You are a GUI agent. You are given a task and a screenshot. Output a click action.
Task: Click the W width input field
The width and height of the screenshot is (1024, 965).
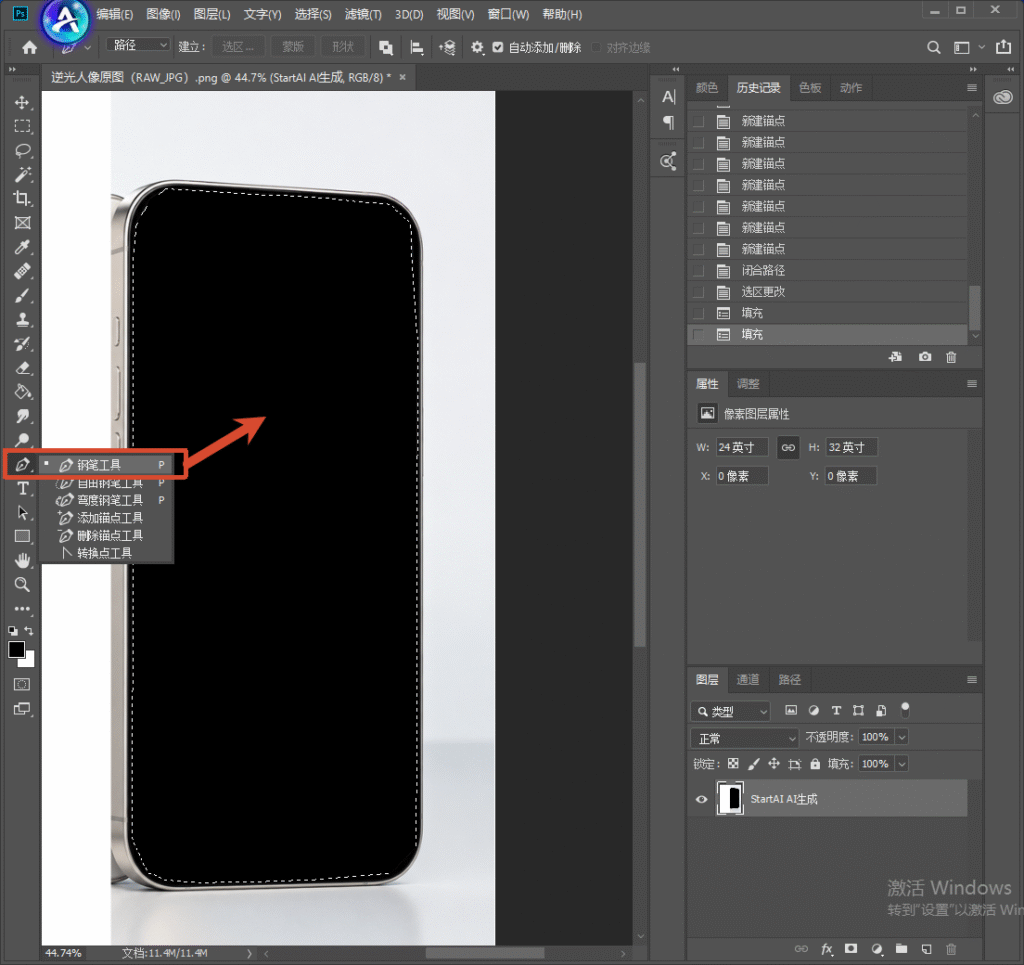coord(742,447)
